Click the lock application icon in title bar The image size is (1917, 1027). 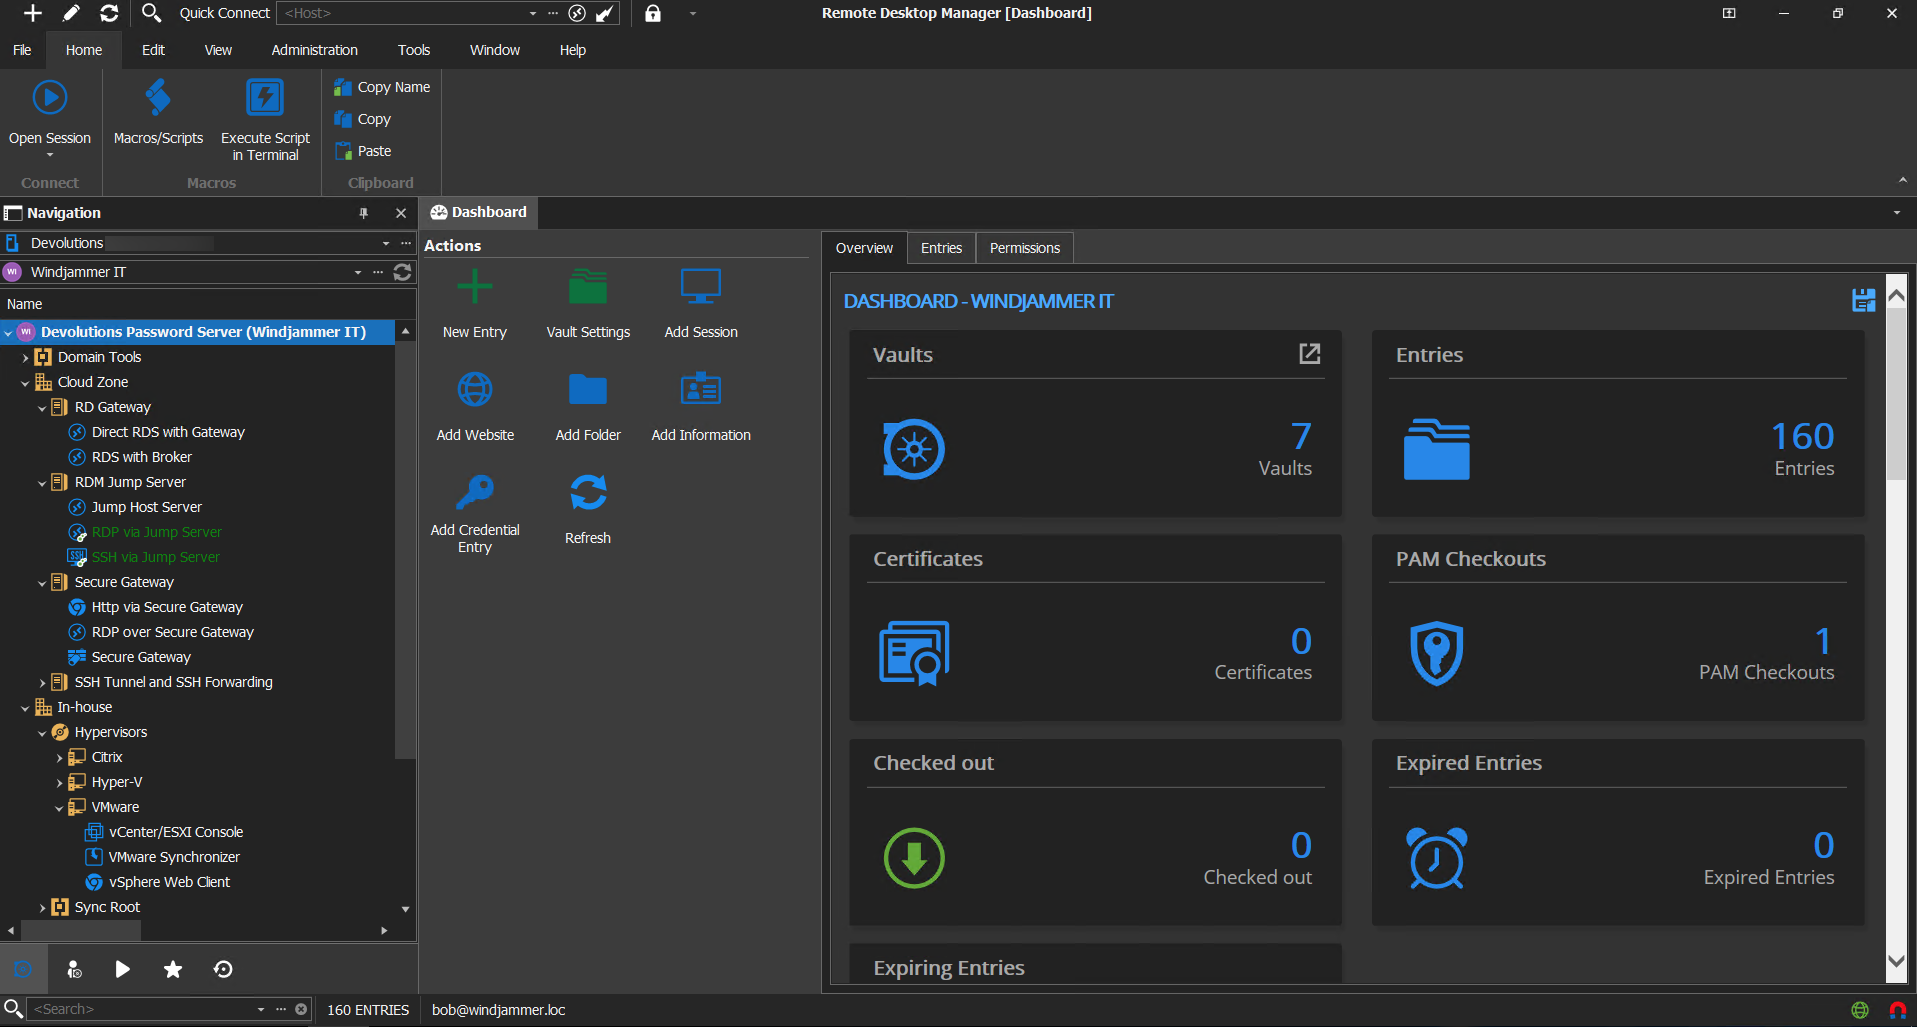[653, 13]
